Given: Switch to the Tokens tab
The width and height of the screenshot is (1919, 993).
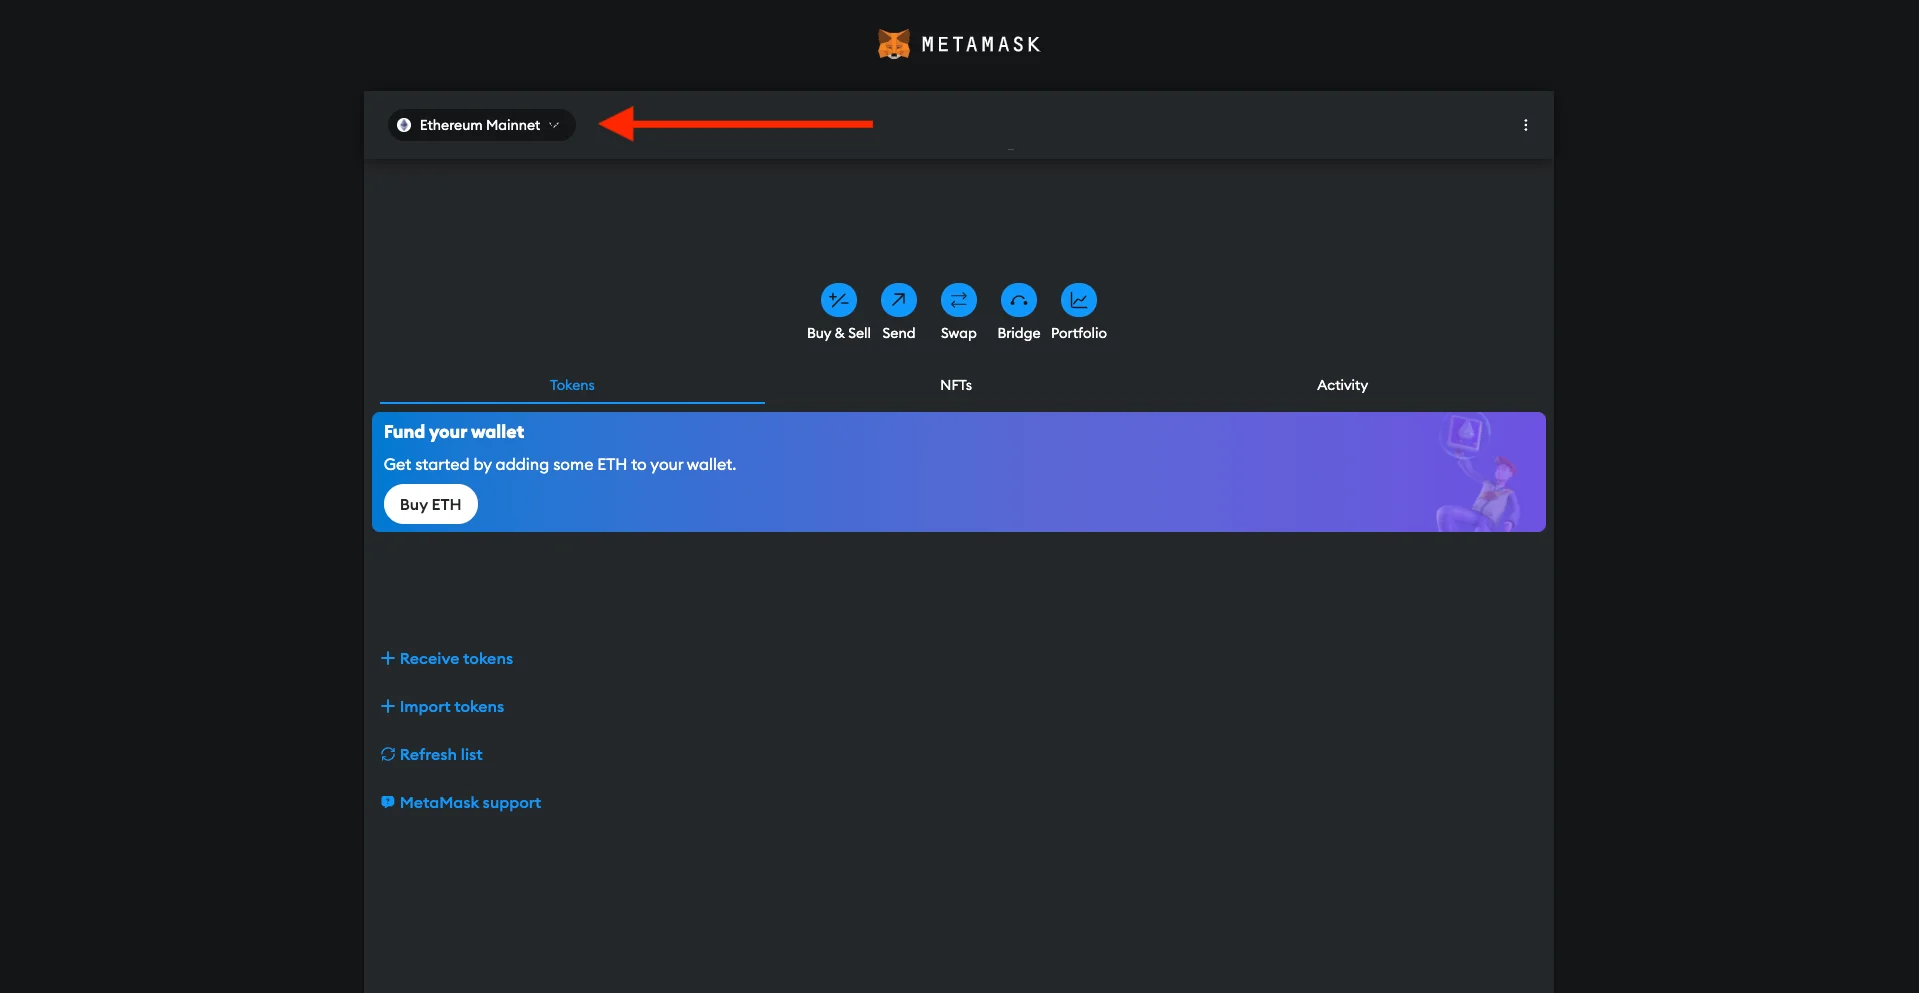Looking at the screenshot, I should (x=572, y=385).
